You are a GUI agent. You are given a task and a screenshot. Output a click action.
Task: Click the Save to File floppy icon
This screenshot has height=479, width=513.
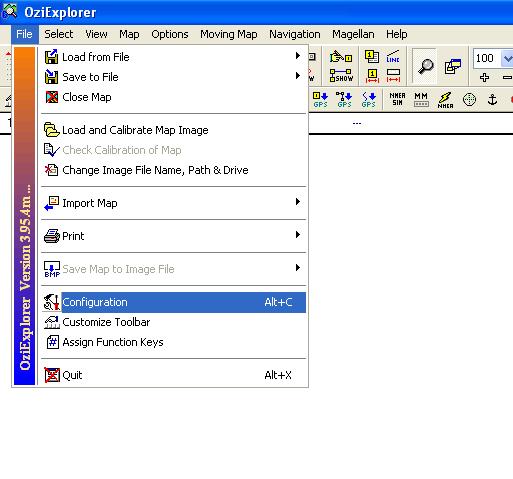(51, 77)
